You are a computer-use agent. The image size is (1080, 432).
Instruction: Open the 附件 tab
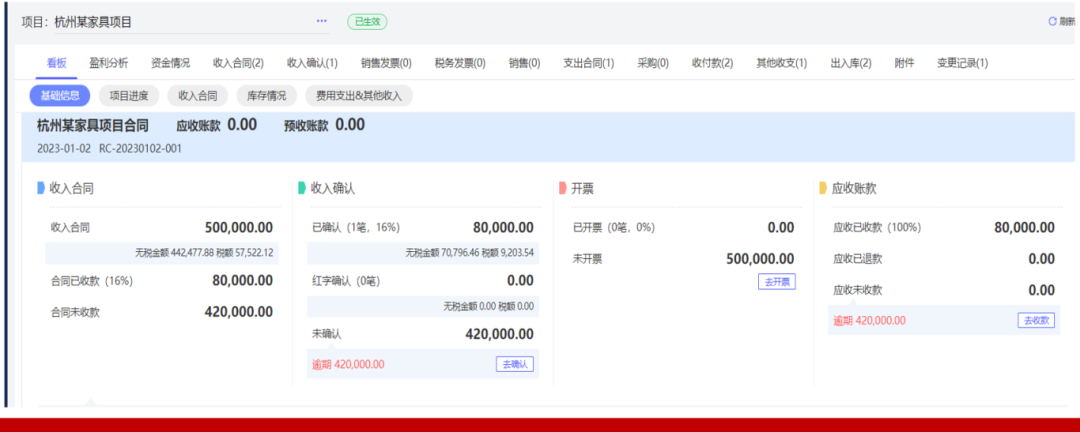(904, 63)
